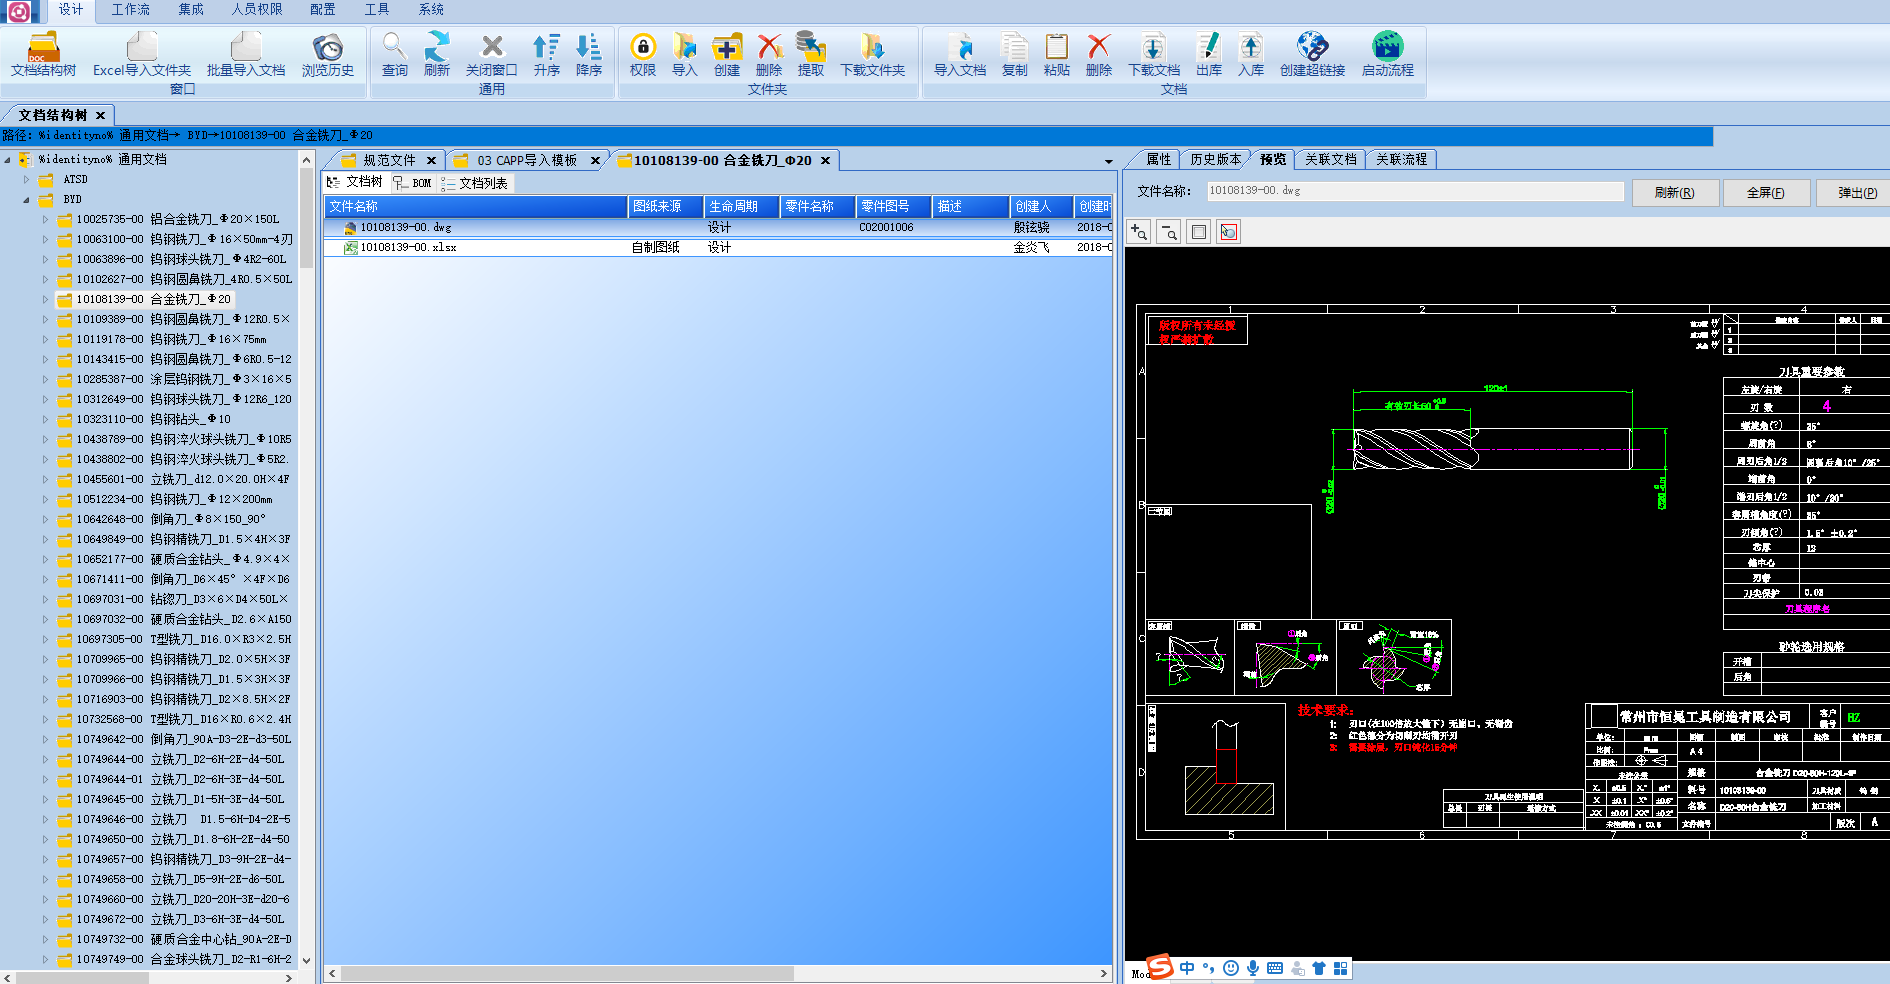Screen dimensions: 1890x984
Task: Collapse the 通用文档 root node
Action: (x=8, y=159)
